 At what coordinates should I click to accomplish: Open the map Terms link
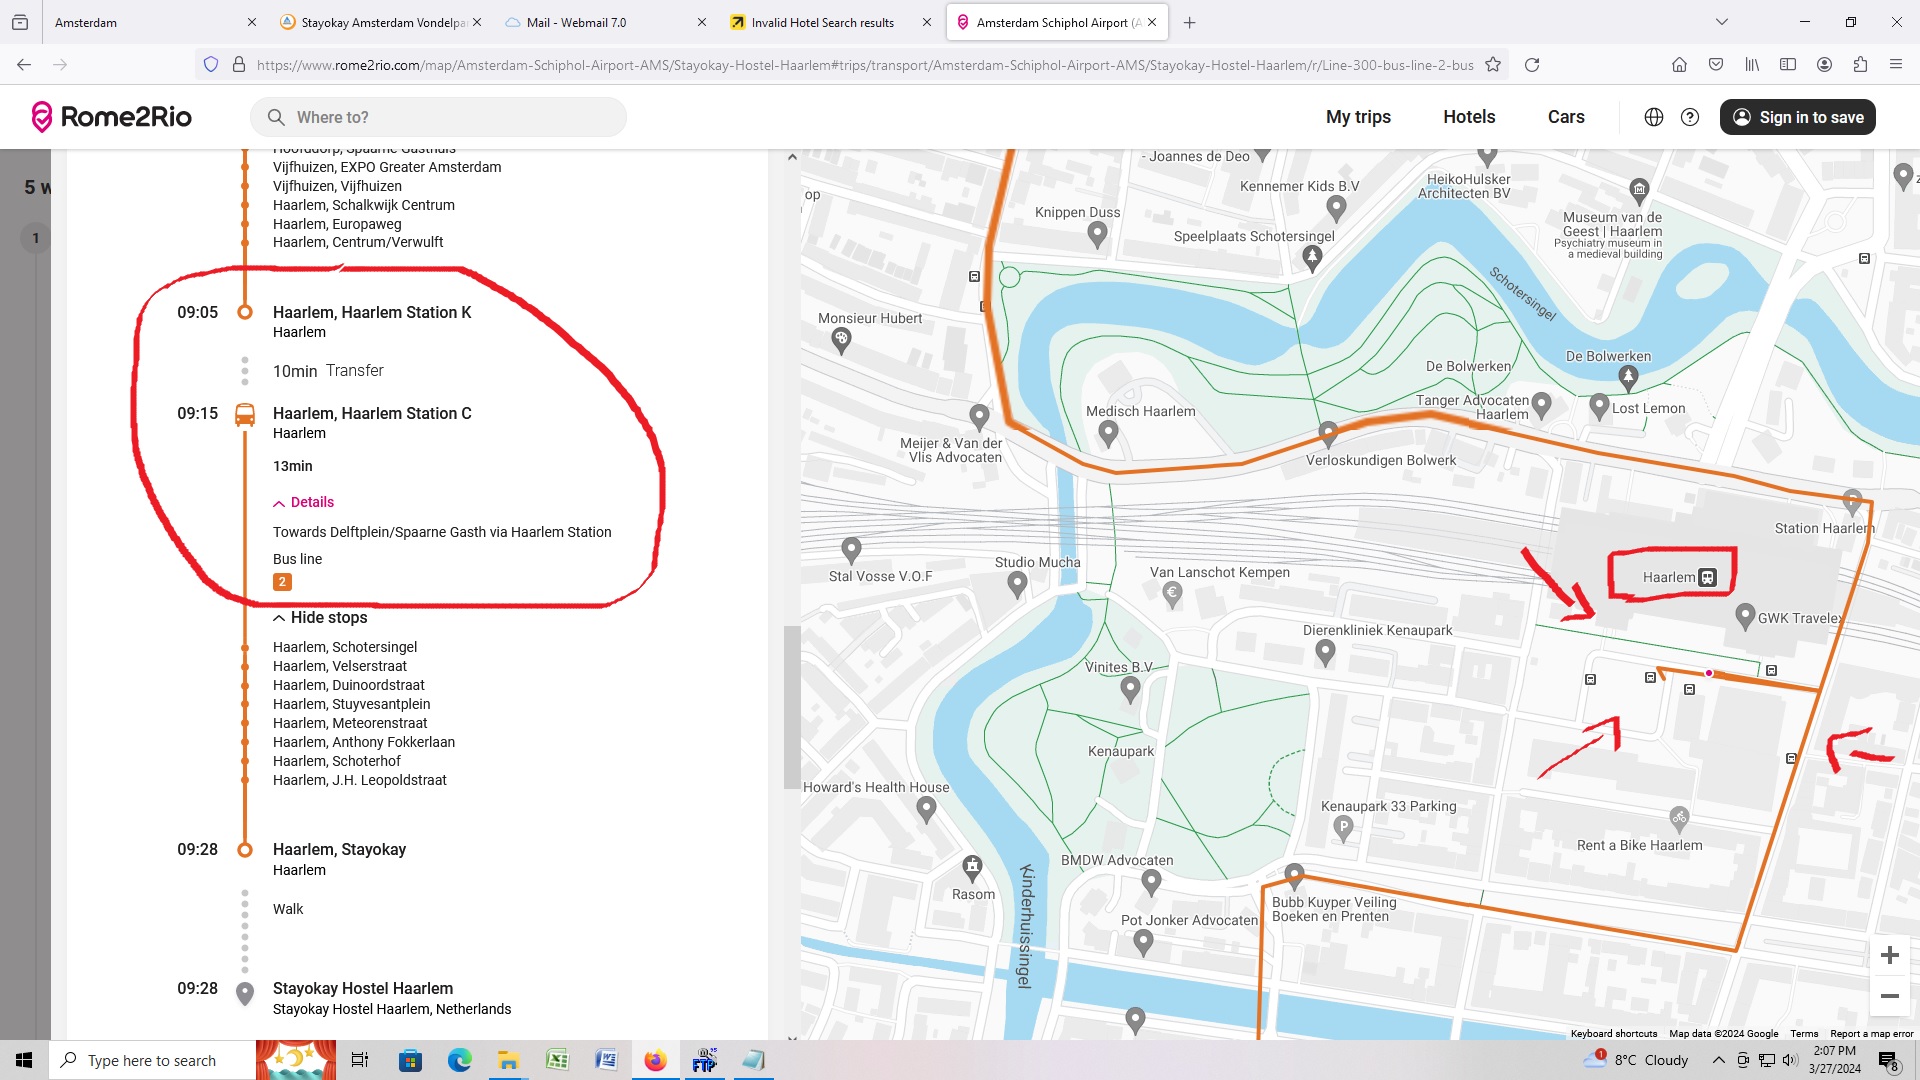pos(1804,1034)
